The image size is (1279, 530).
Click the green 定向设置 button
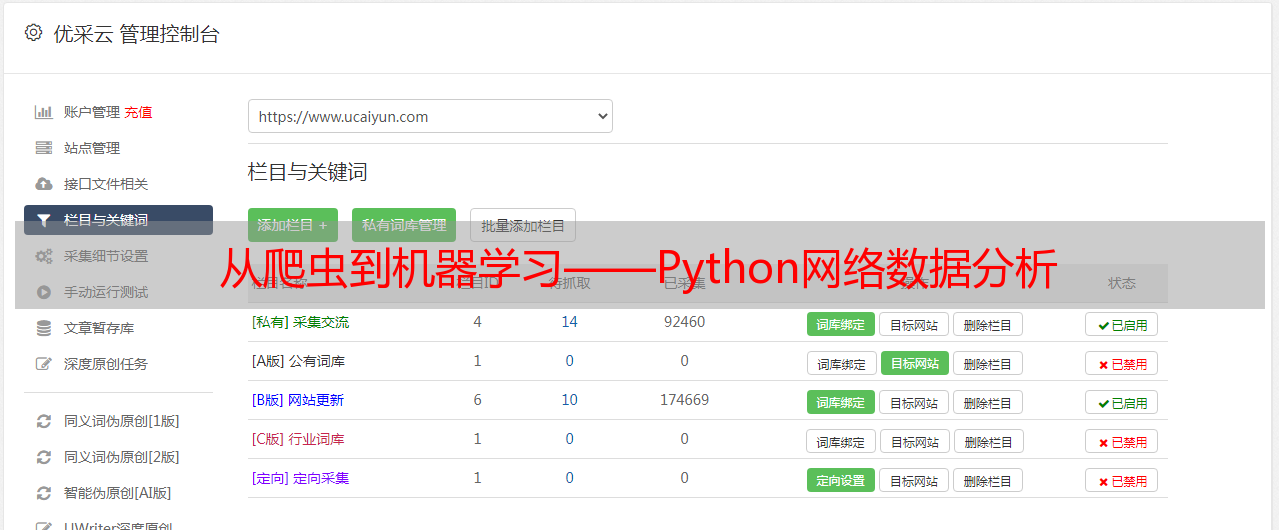[x=841, y=480]
